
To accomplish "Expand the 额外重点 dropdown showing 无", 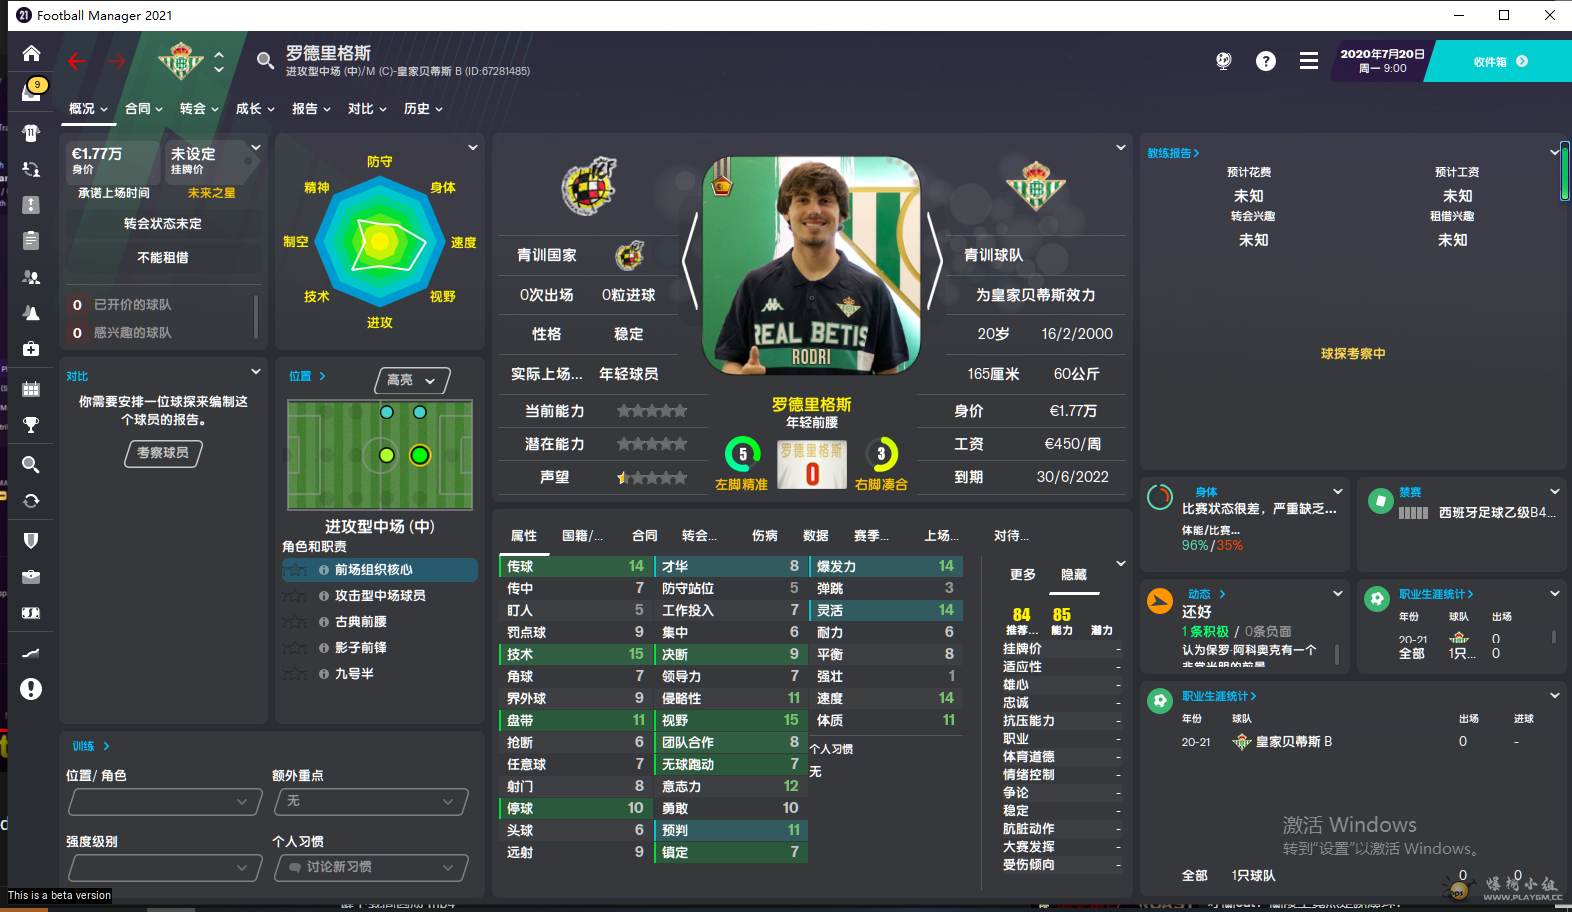I will click(371, 801).
